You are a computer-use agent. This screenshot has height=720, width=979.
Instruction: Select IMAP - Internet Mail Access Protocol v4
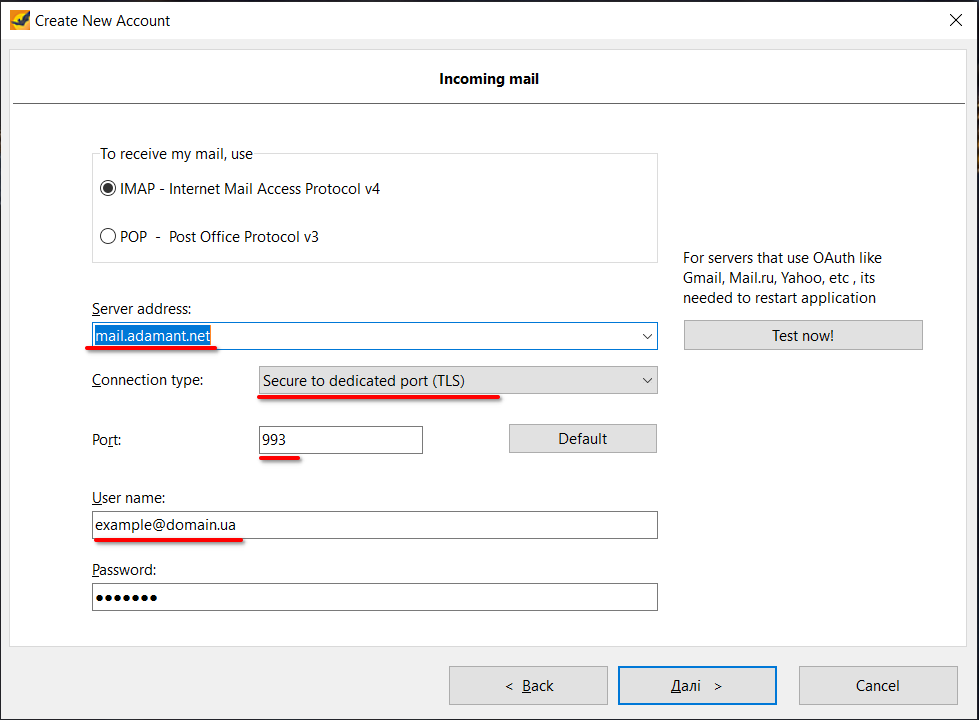tap(109, 188)
